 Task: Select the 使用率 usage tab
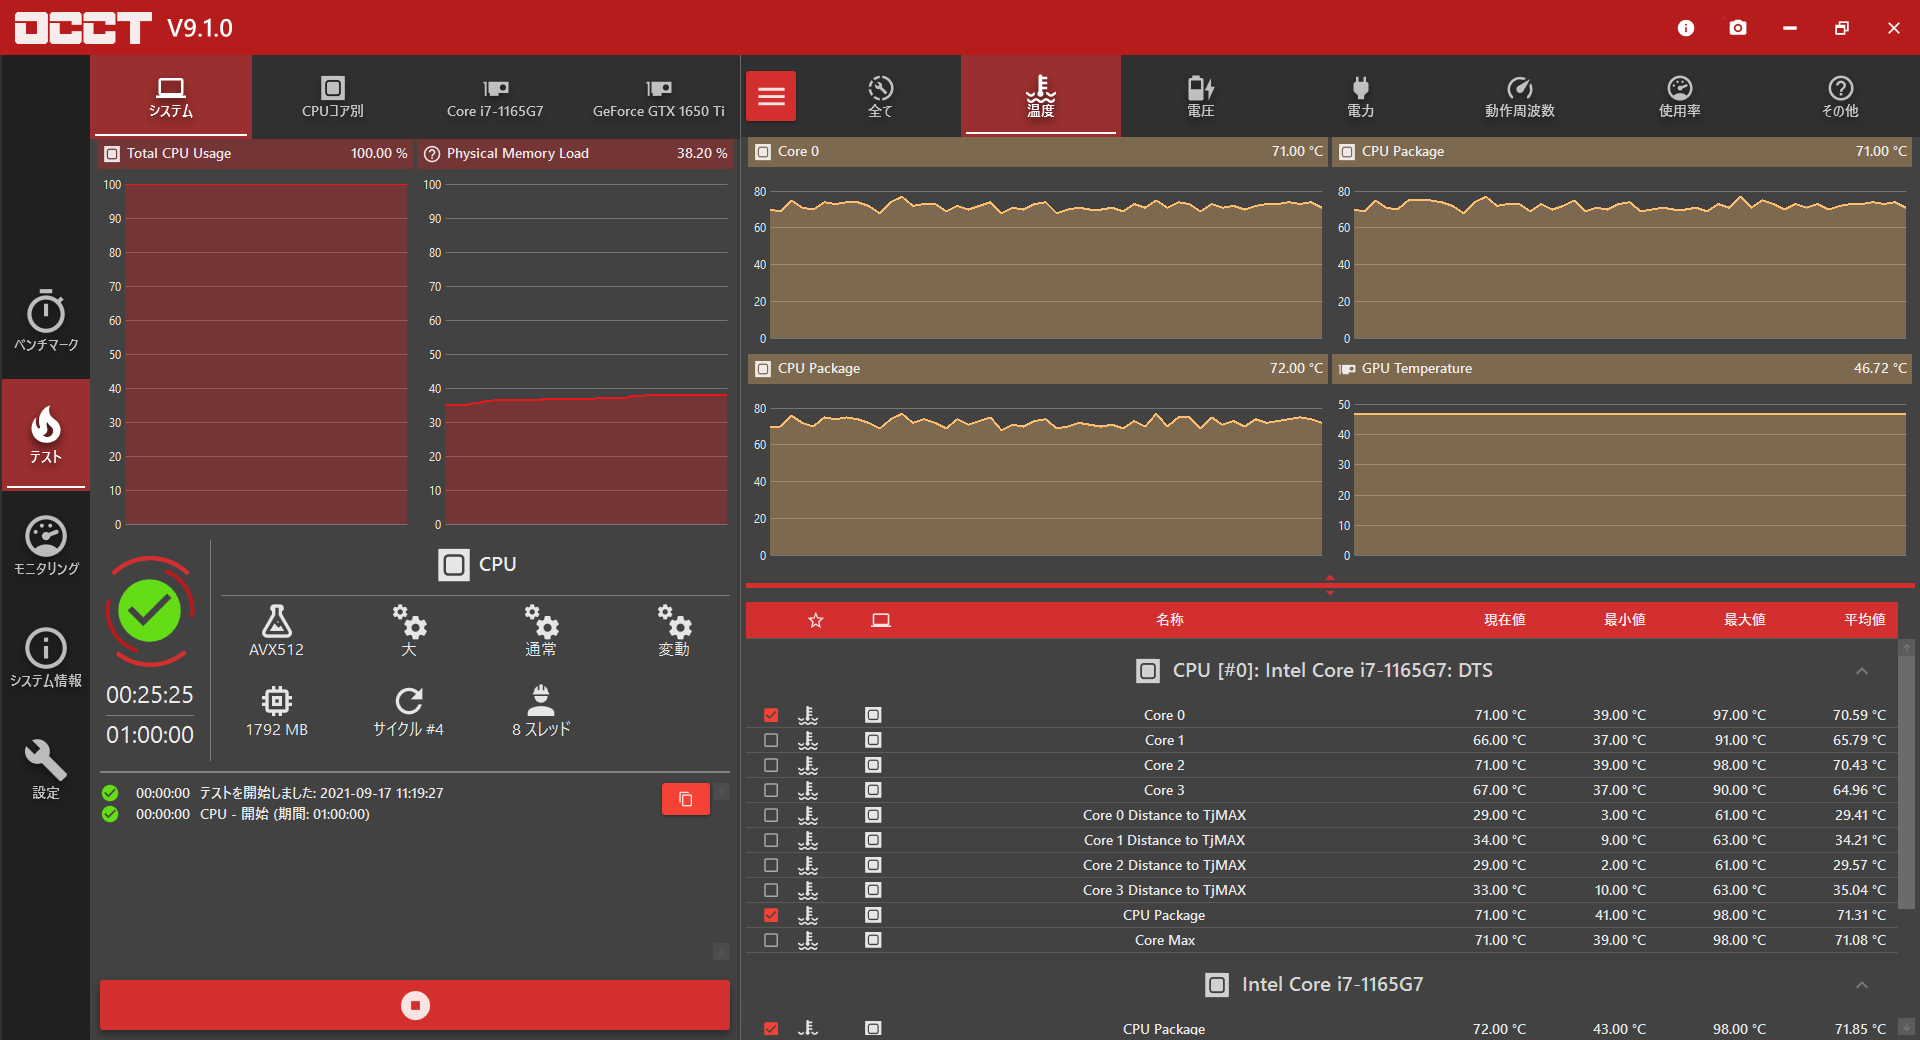(x=1680, y=96)
